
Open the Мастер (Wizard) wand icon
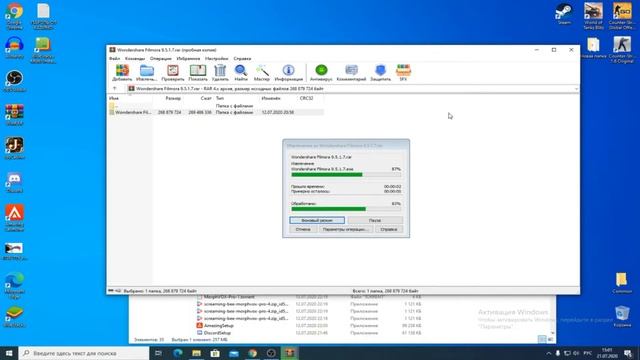[262, 73]
